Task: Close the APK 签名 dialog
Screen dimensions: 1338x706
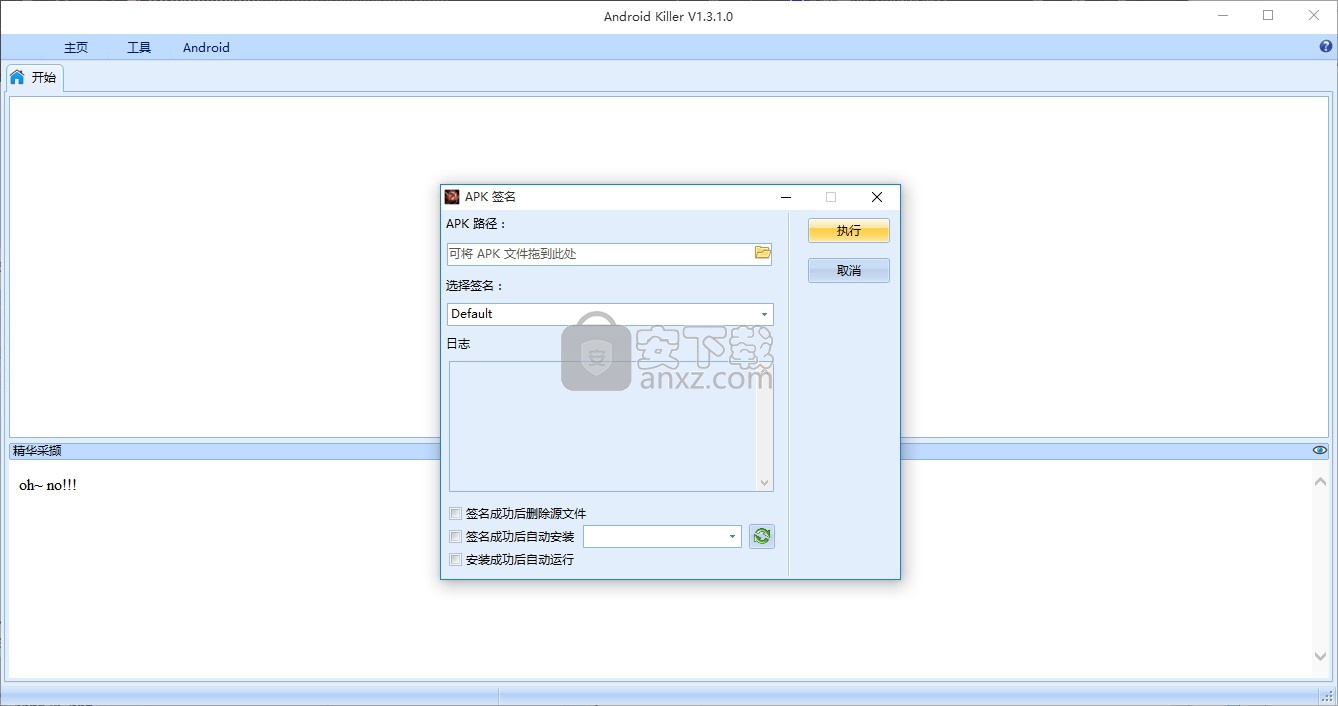Action: 877,197
